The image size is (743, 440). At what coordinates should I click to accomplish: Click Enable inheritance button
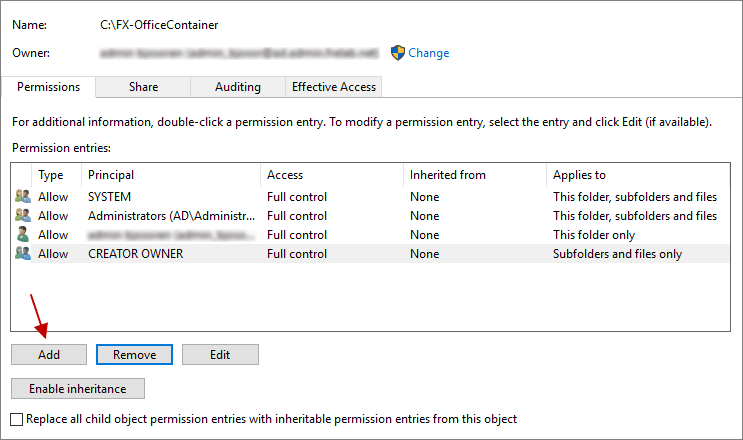78,388
